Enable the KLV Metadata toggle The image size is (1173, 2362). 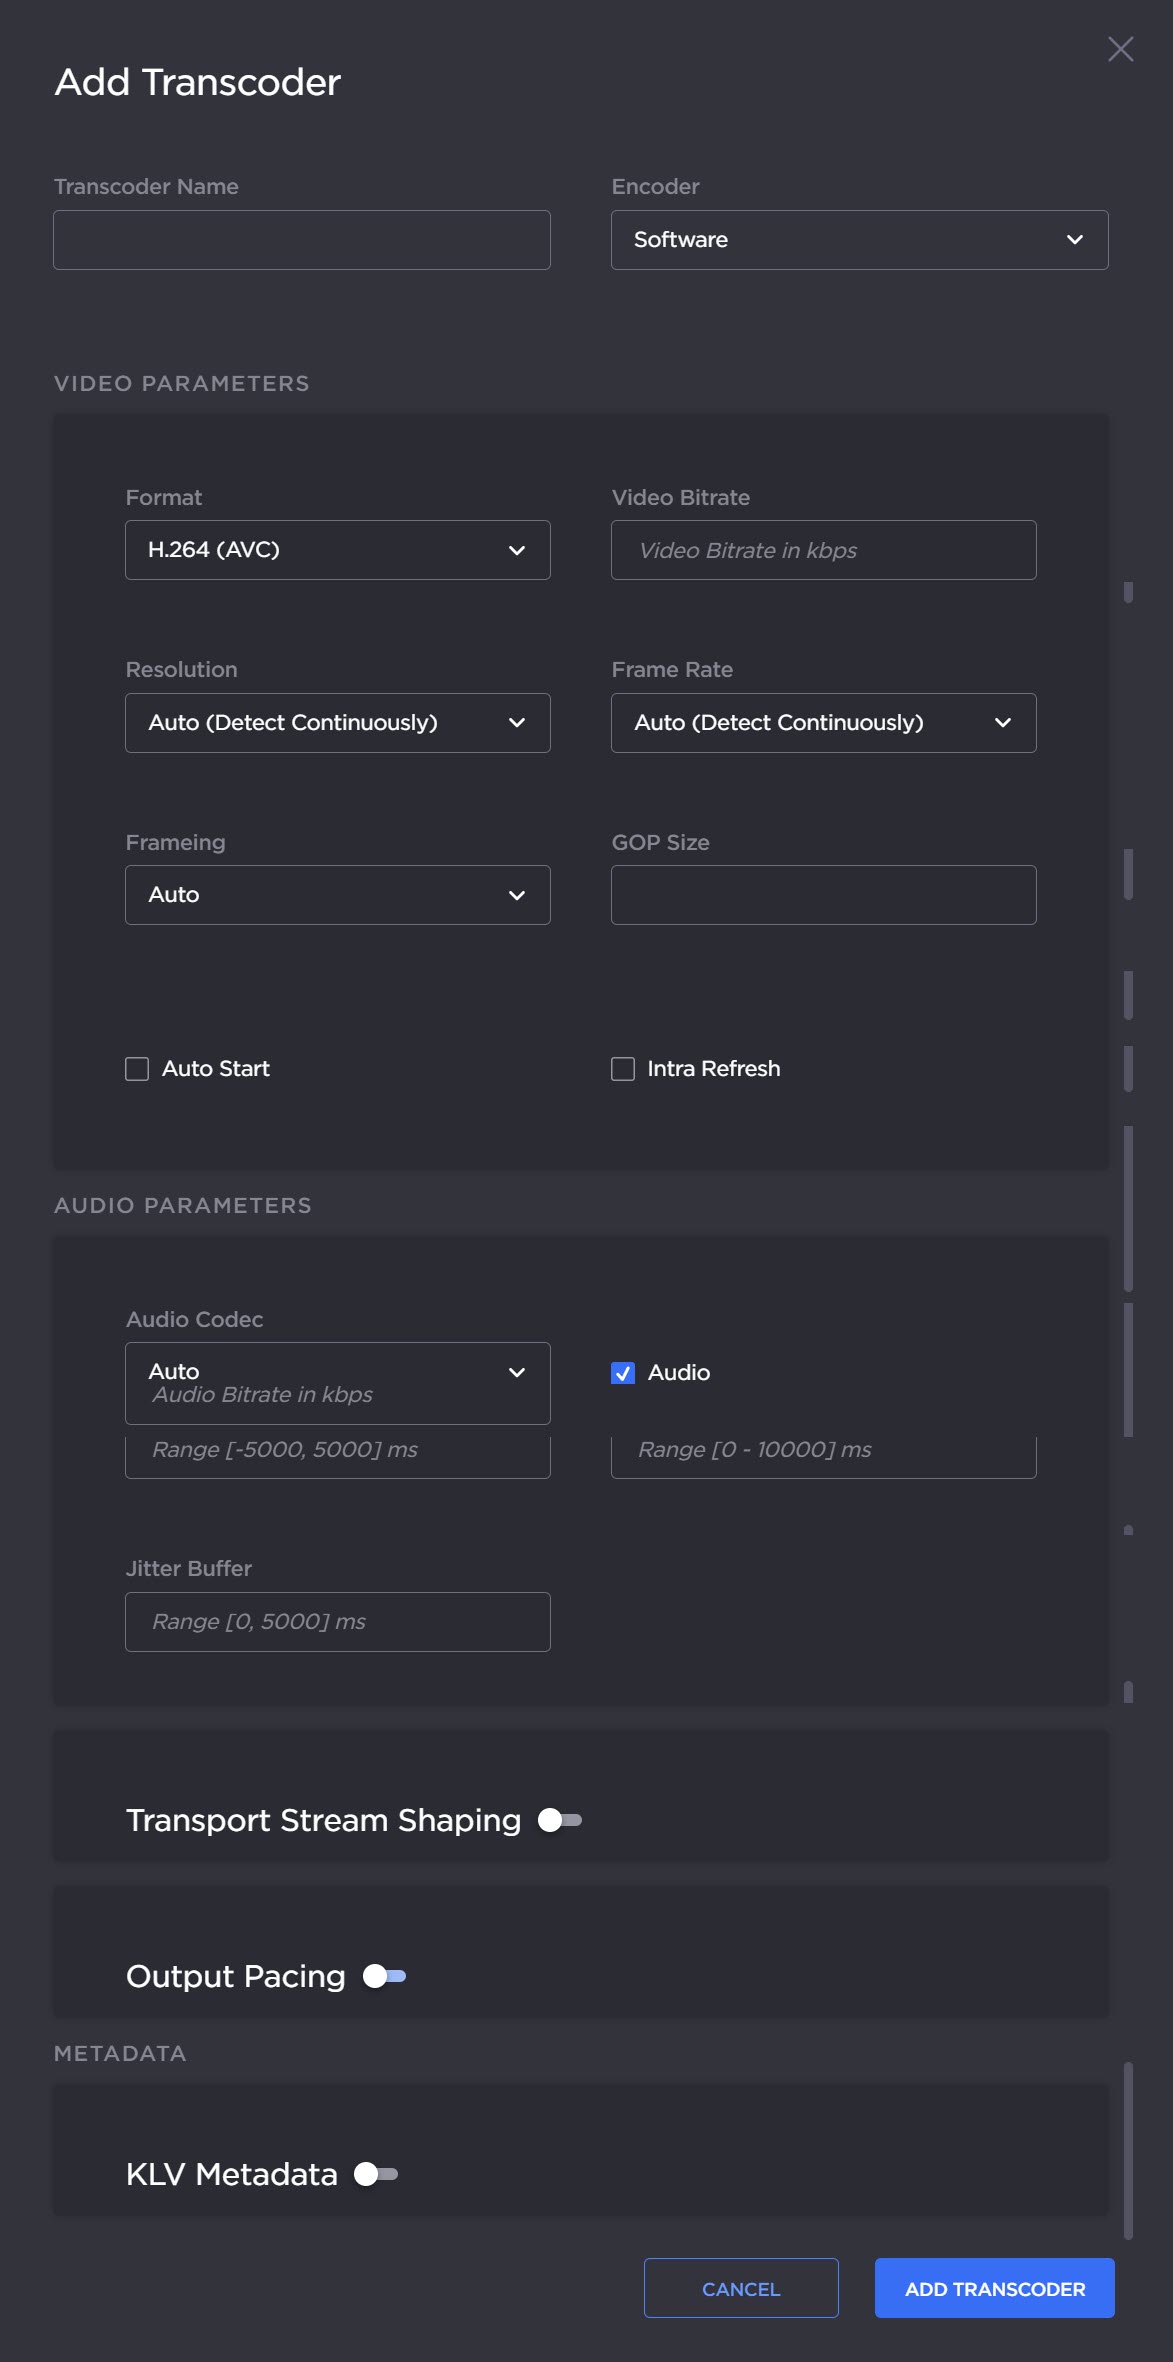click(x=376, y=2174)
